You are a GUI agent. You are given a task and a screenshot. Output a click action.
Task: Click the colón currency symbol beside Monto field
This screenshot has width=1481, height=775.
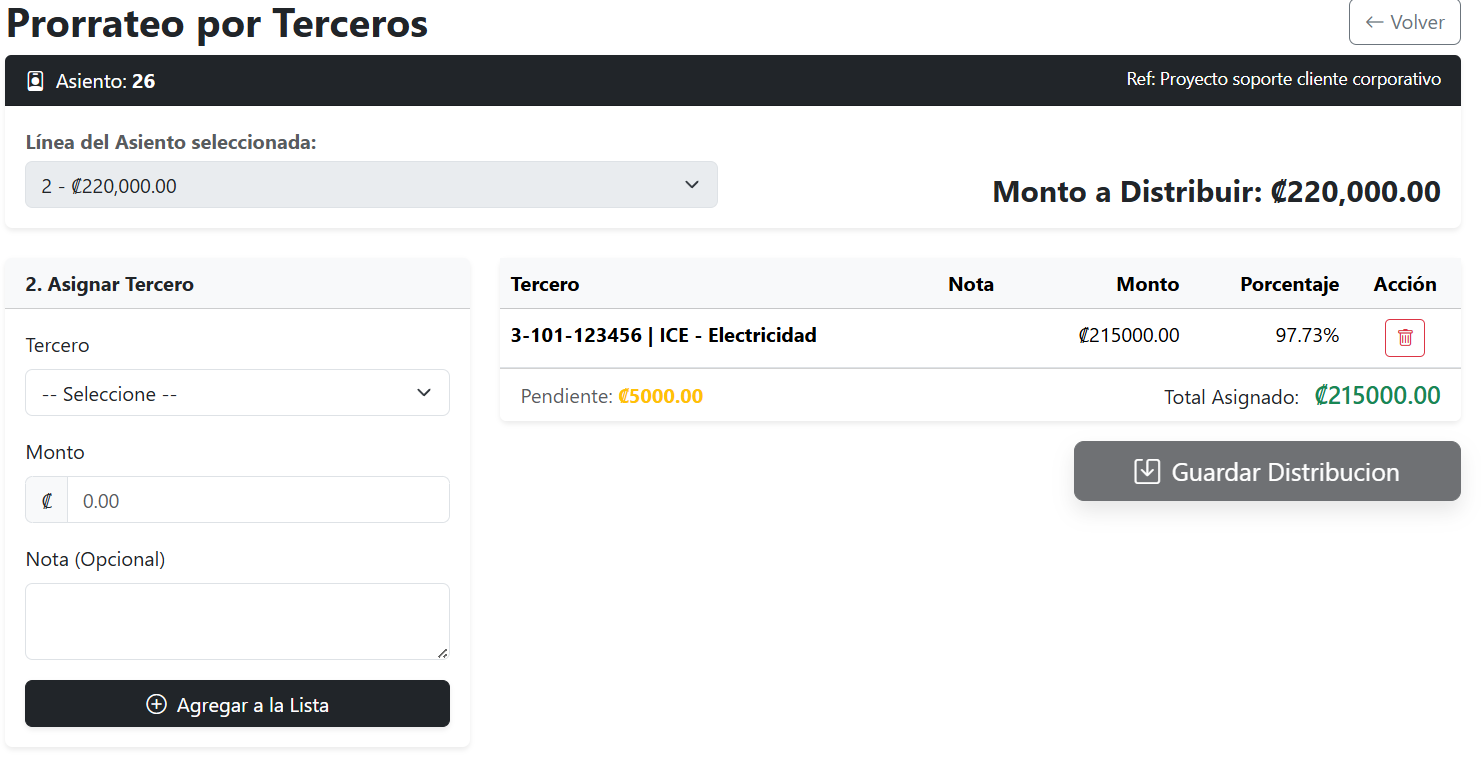[46, 499]
